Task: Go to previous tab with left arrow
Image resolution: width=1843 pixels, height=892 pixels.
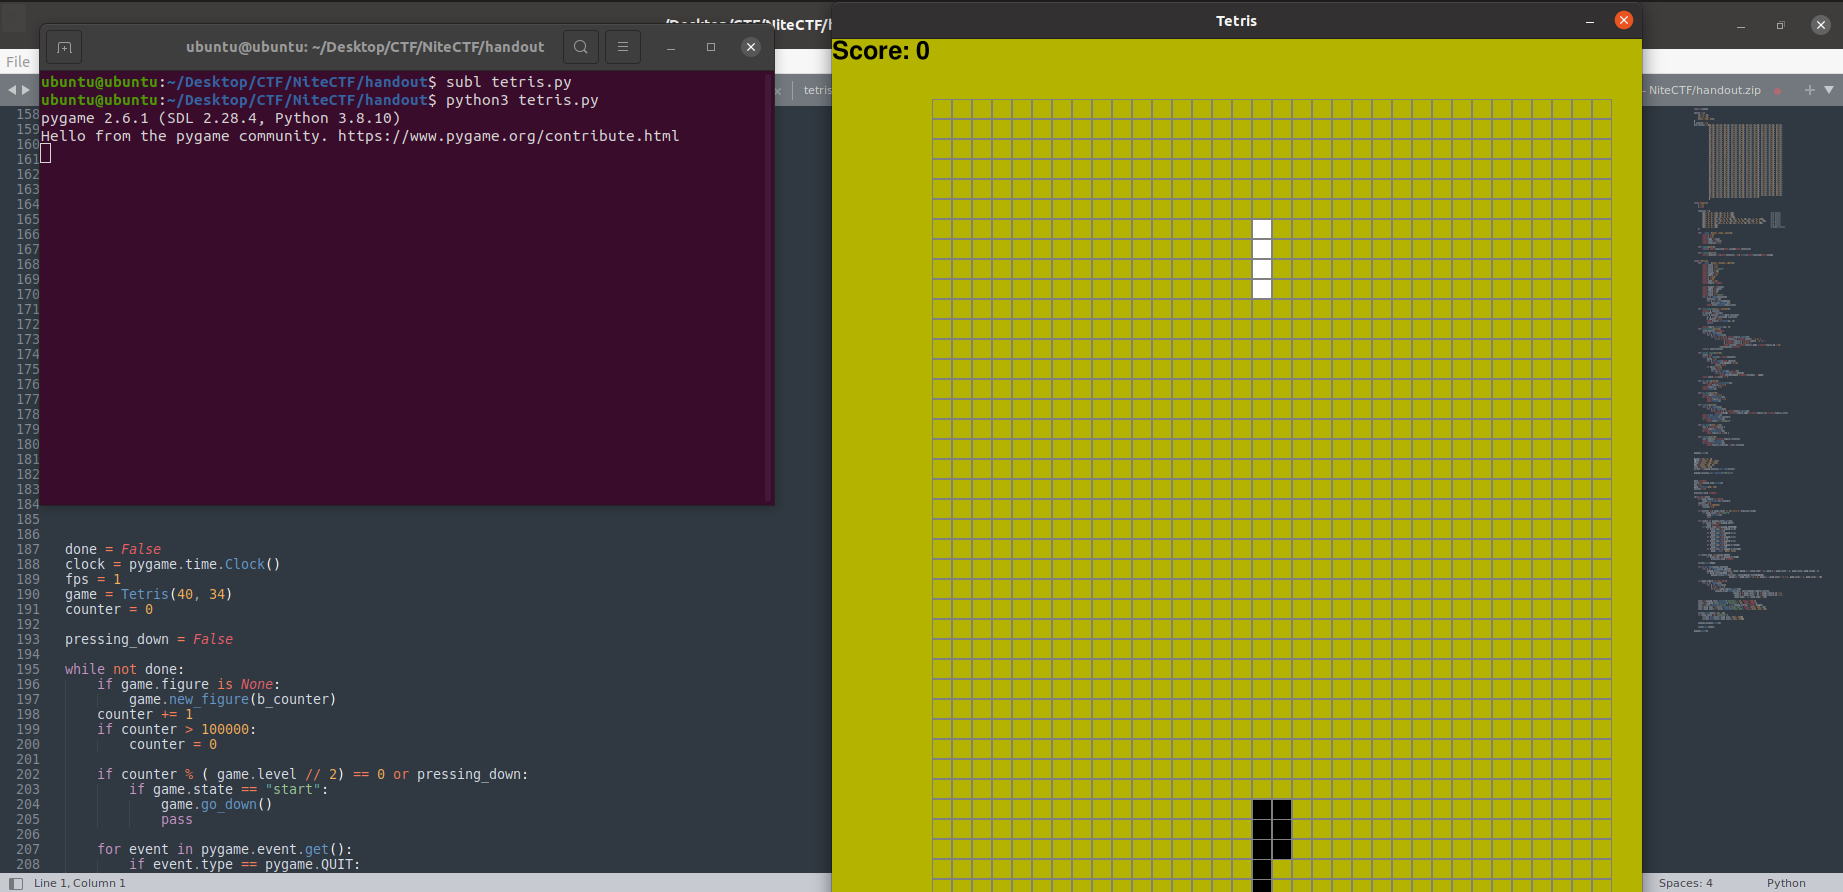Action: (12, 90)
